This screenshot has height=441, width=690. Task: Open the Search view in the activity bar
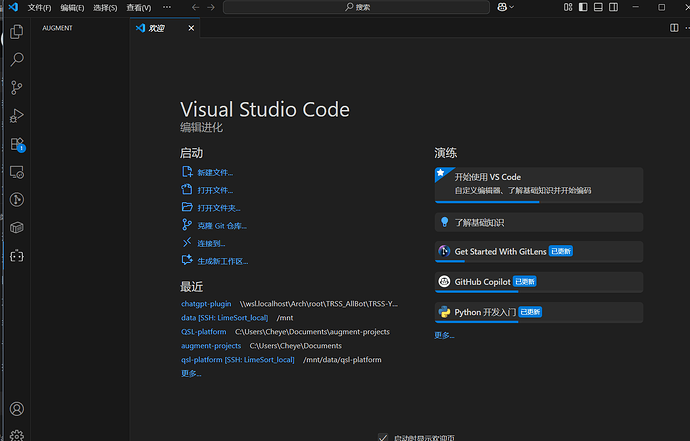click(17, 59)
